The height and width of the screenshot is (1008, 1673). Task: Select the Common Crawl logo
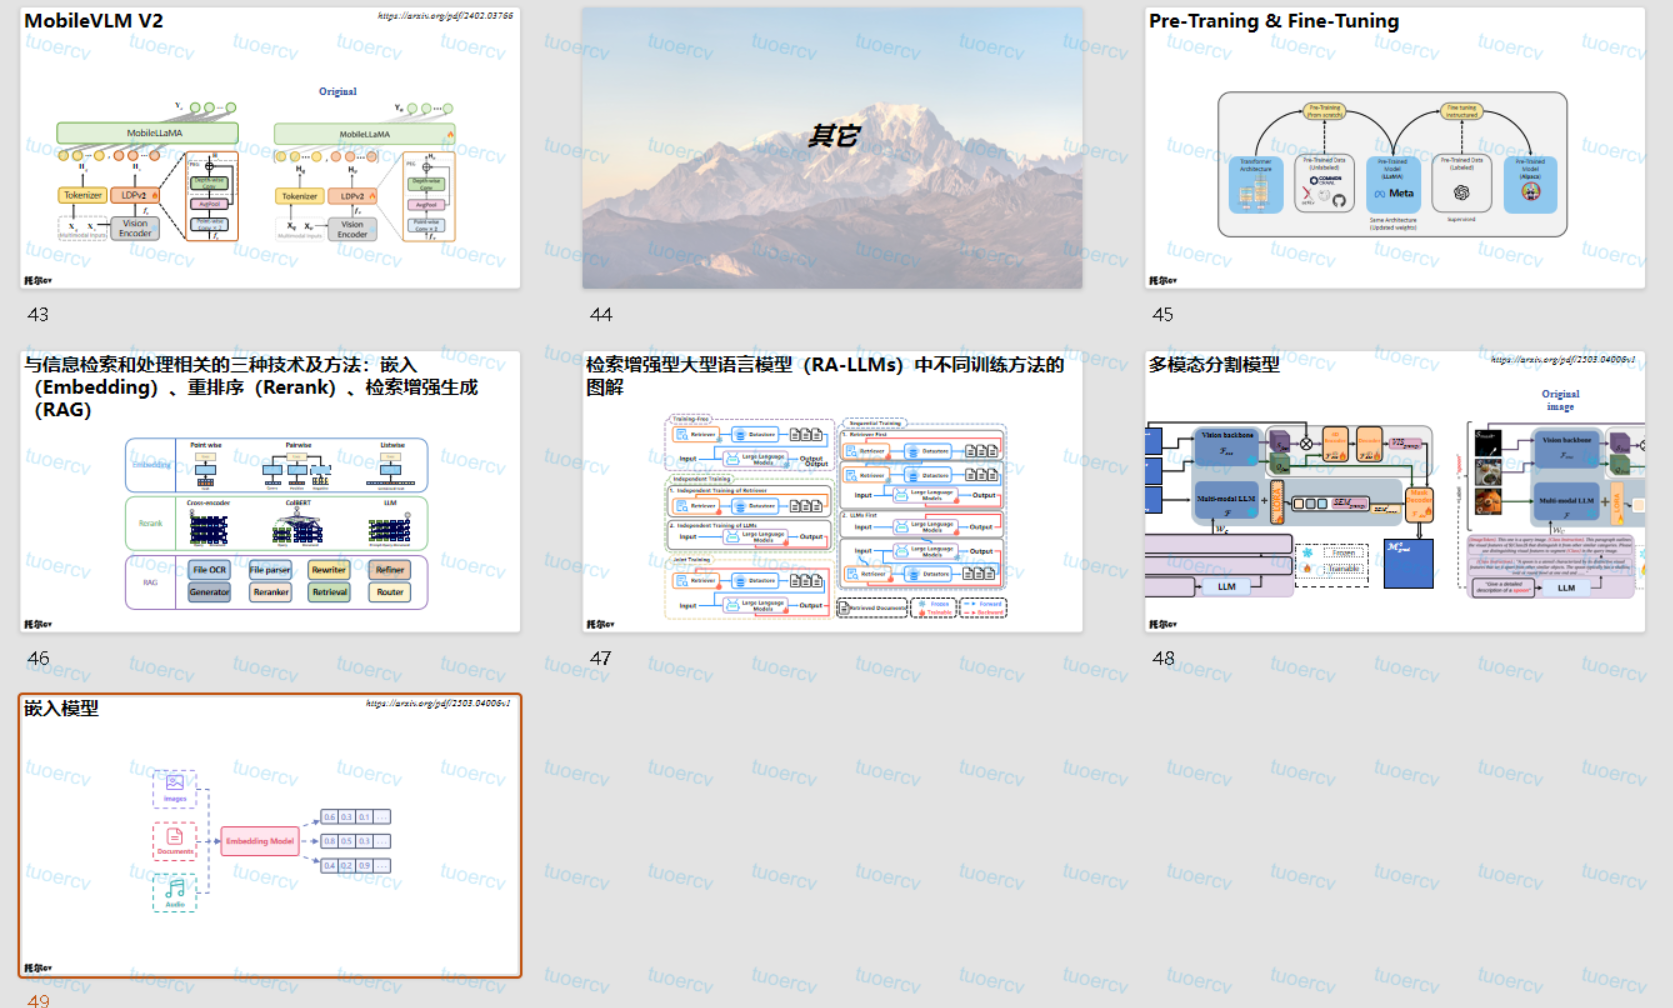tap(1325, 181)
